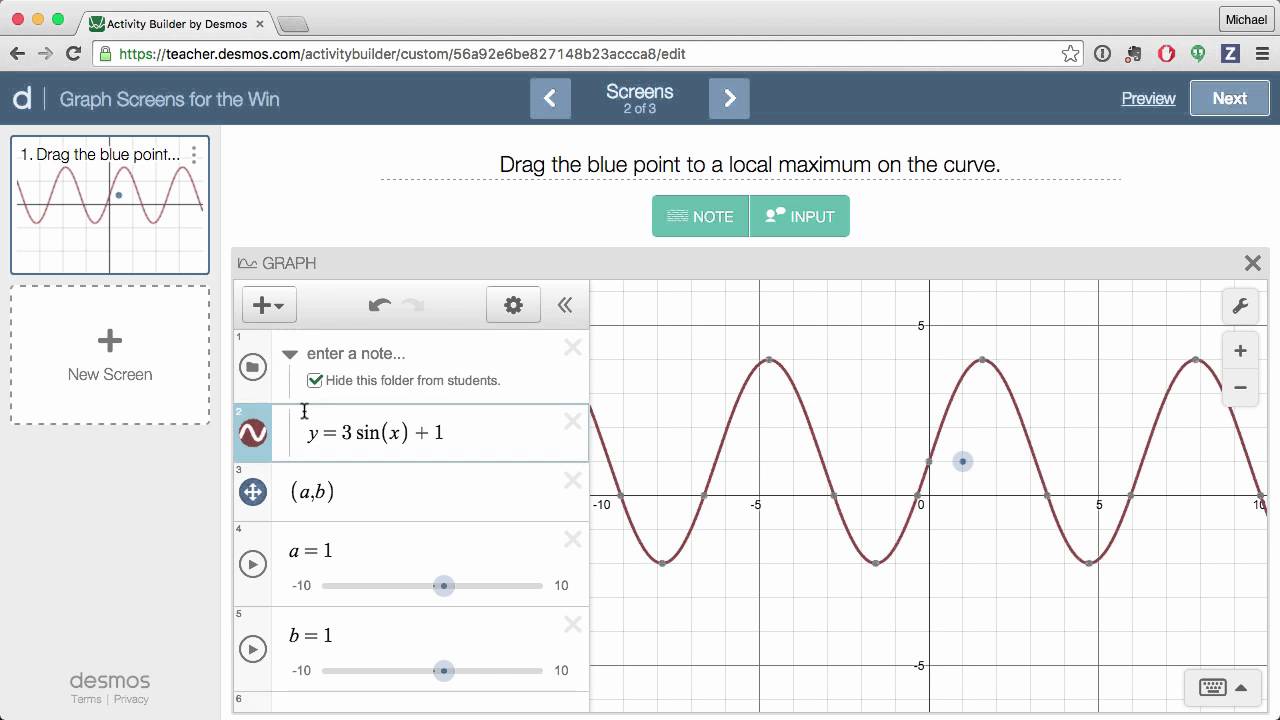Select the screen 1 thumbnail
The width and height of the screenshot is (1280, 720).
110,205
